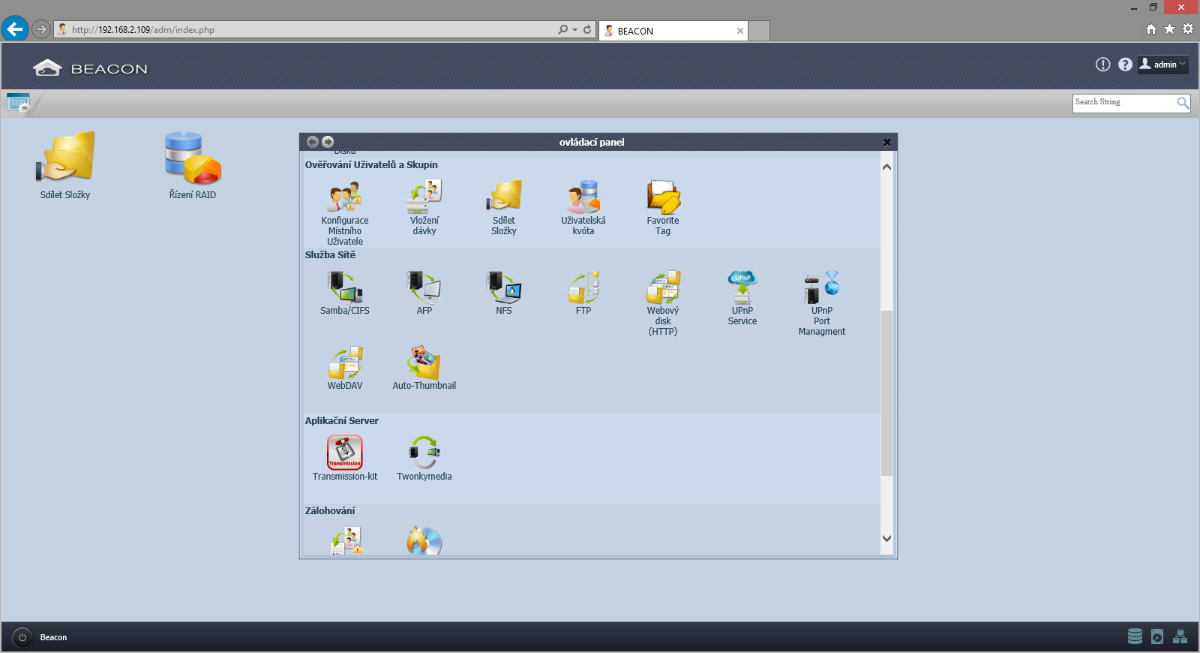Expand the admin user dropdown

(1163, 65)
